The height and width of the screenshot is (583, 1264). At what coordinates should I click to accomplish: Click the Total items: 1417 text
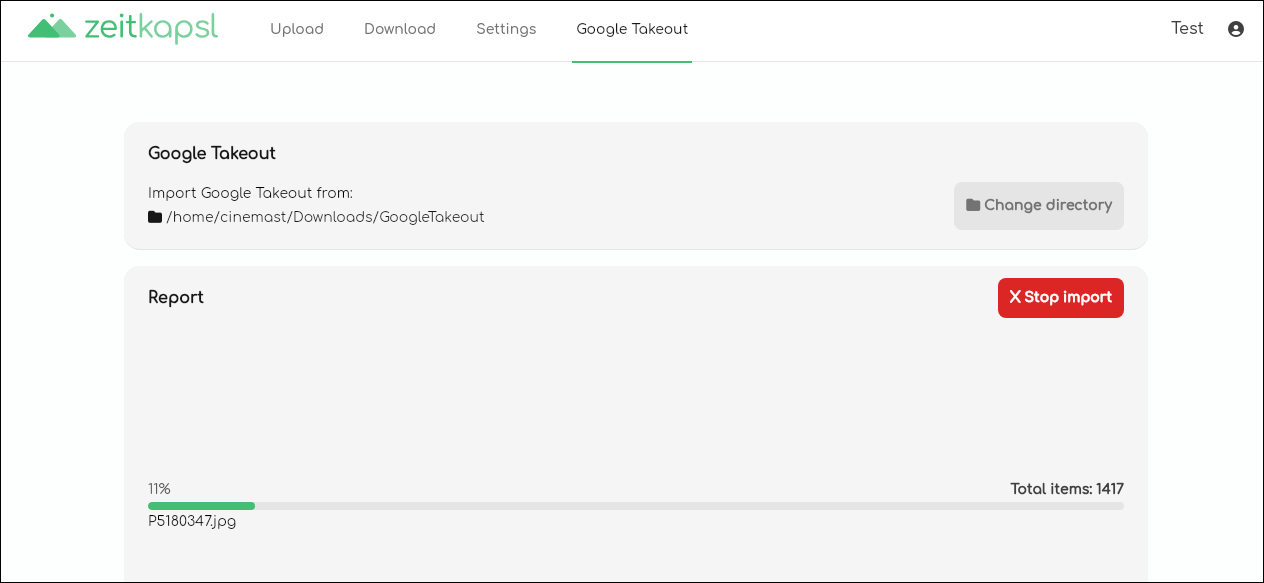coord(1067,489)
